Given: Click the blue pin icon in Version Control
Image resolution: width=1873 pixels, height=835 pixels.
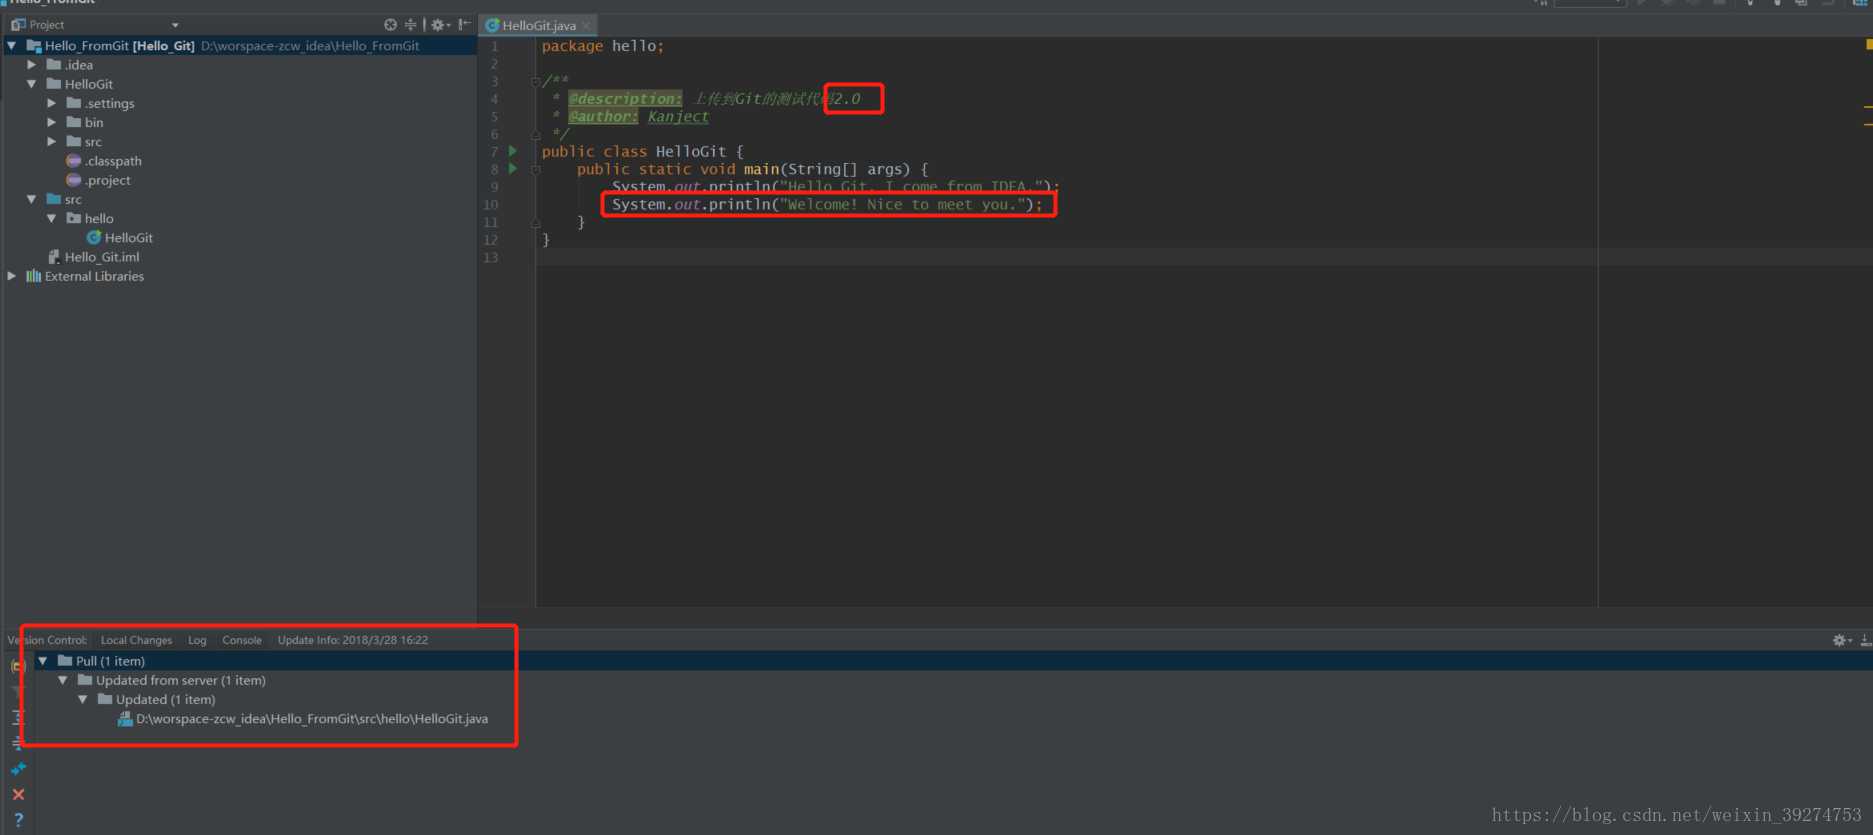Looking at the screenshot, I should click(18, 769).
